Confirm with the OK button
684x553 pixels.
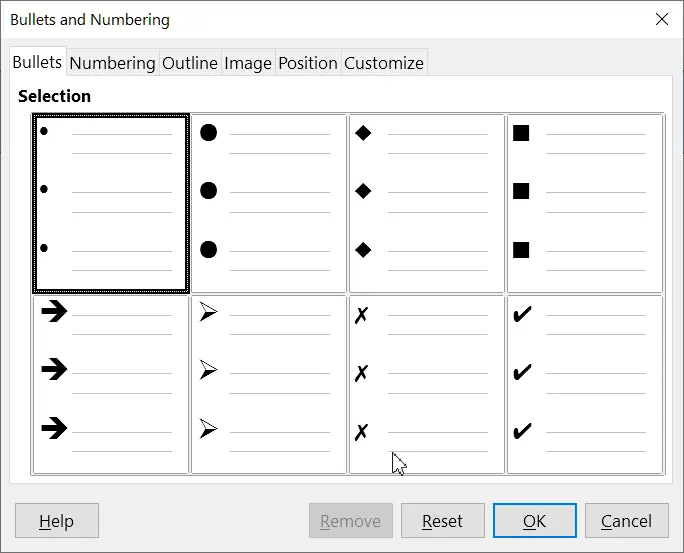pyautogui.click(x=534, y=521)
